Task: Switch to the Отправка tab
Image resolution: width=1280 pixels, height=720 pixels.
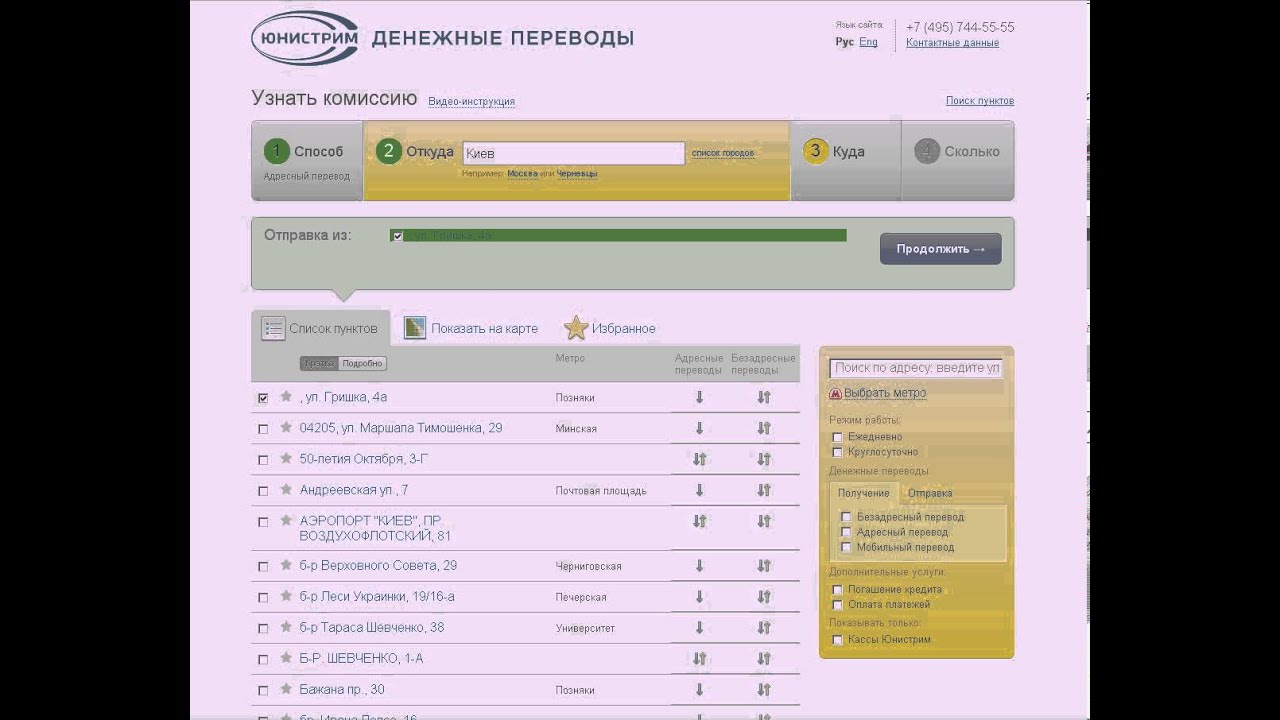Action: coord(930,493)
